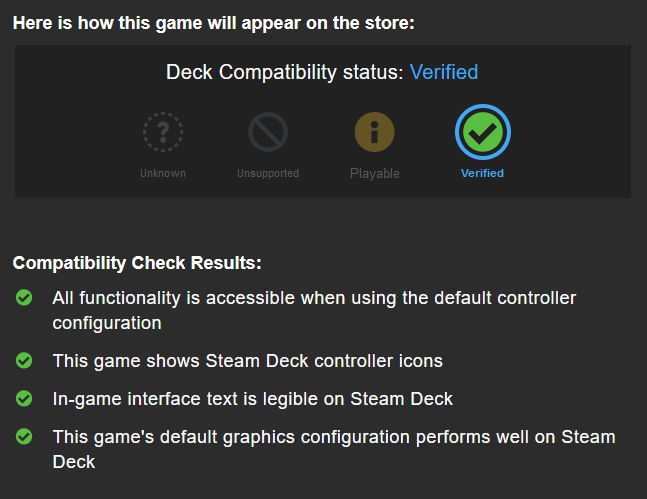Click the "Deck Compatibility status:" heading text
The width and height of the screenshot is (647, 499).
tap(285, 72)
